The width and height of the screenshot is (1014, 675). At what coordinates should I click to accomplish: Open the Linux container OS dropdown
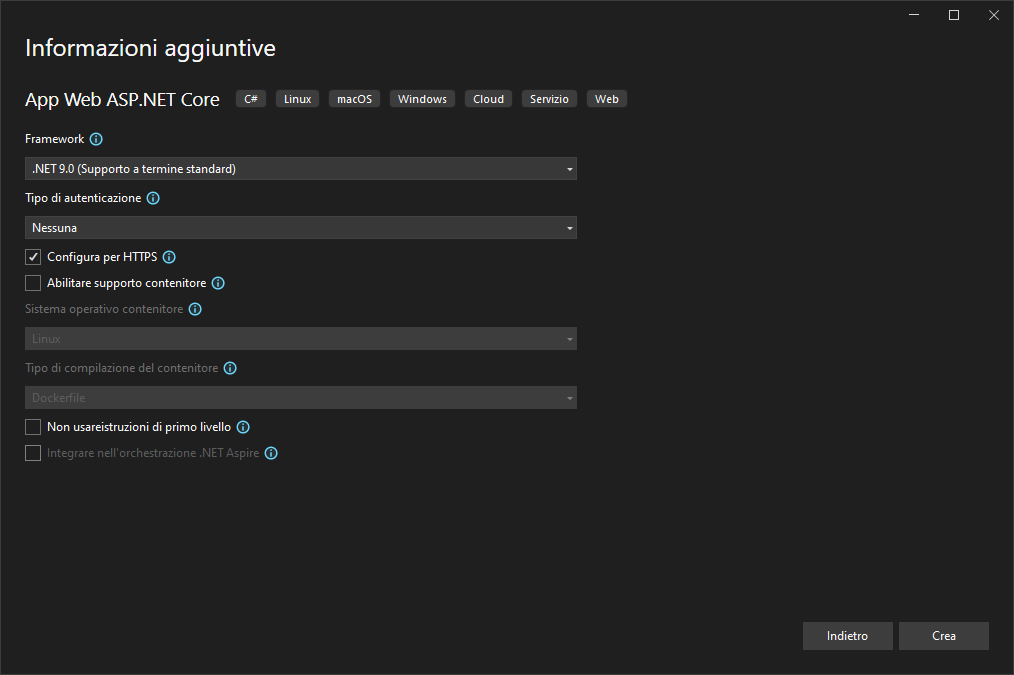point(301,339)
